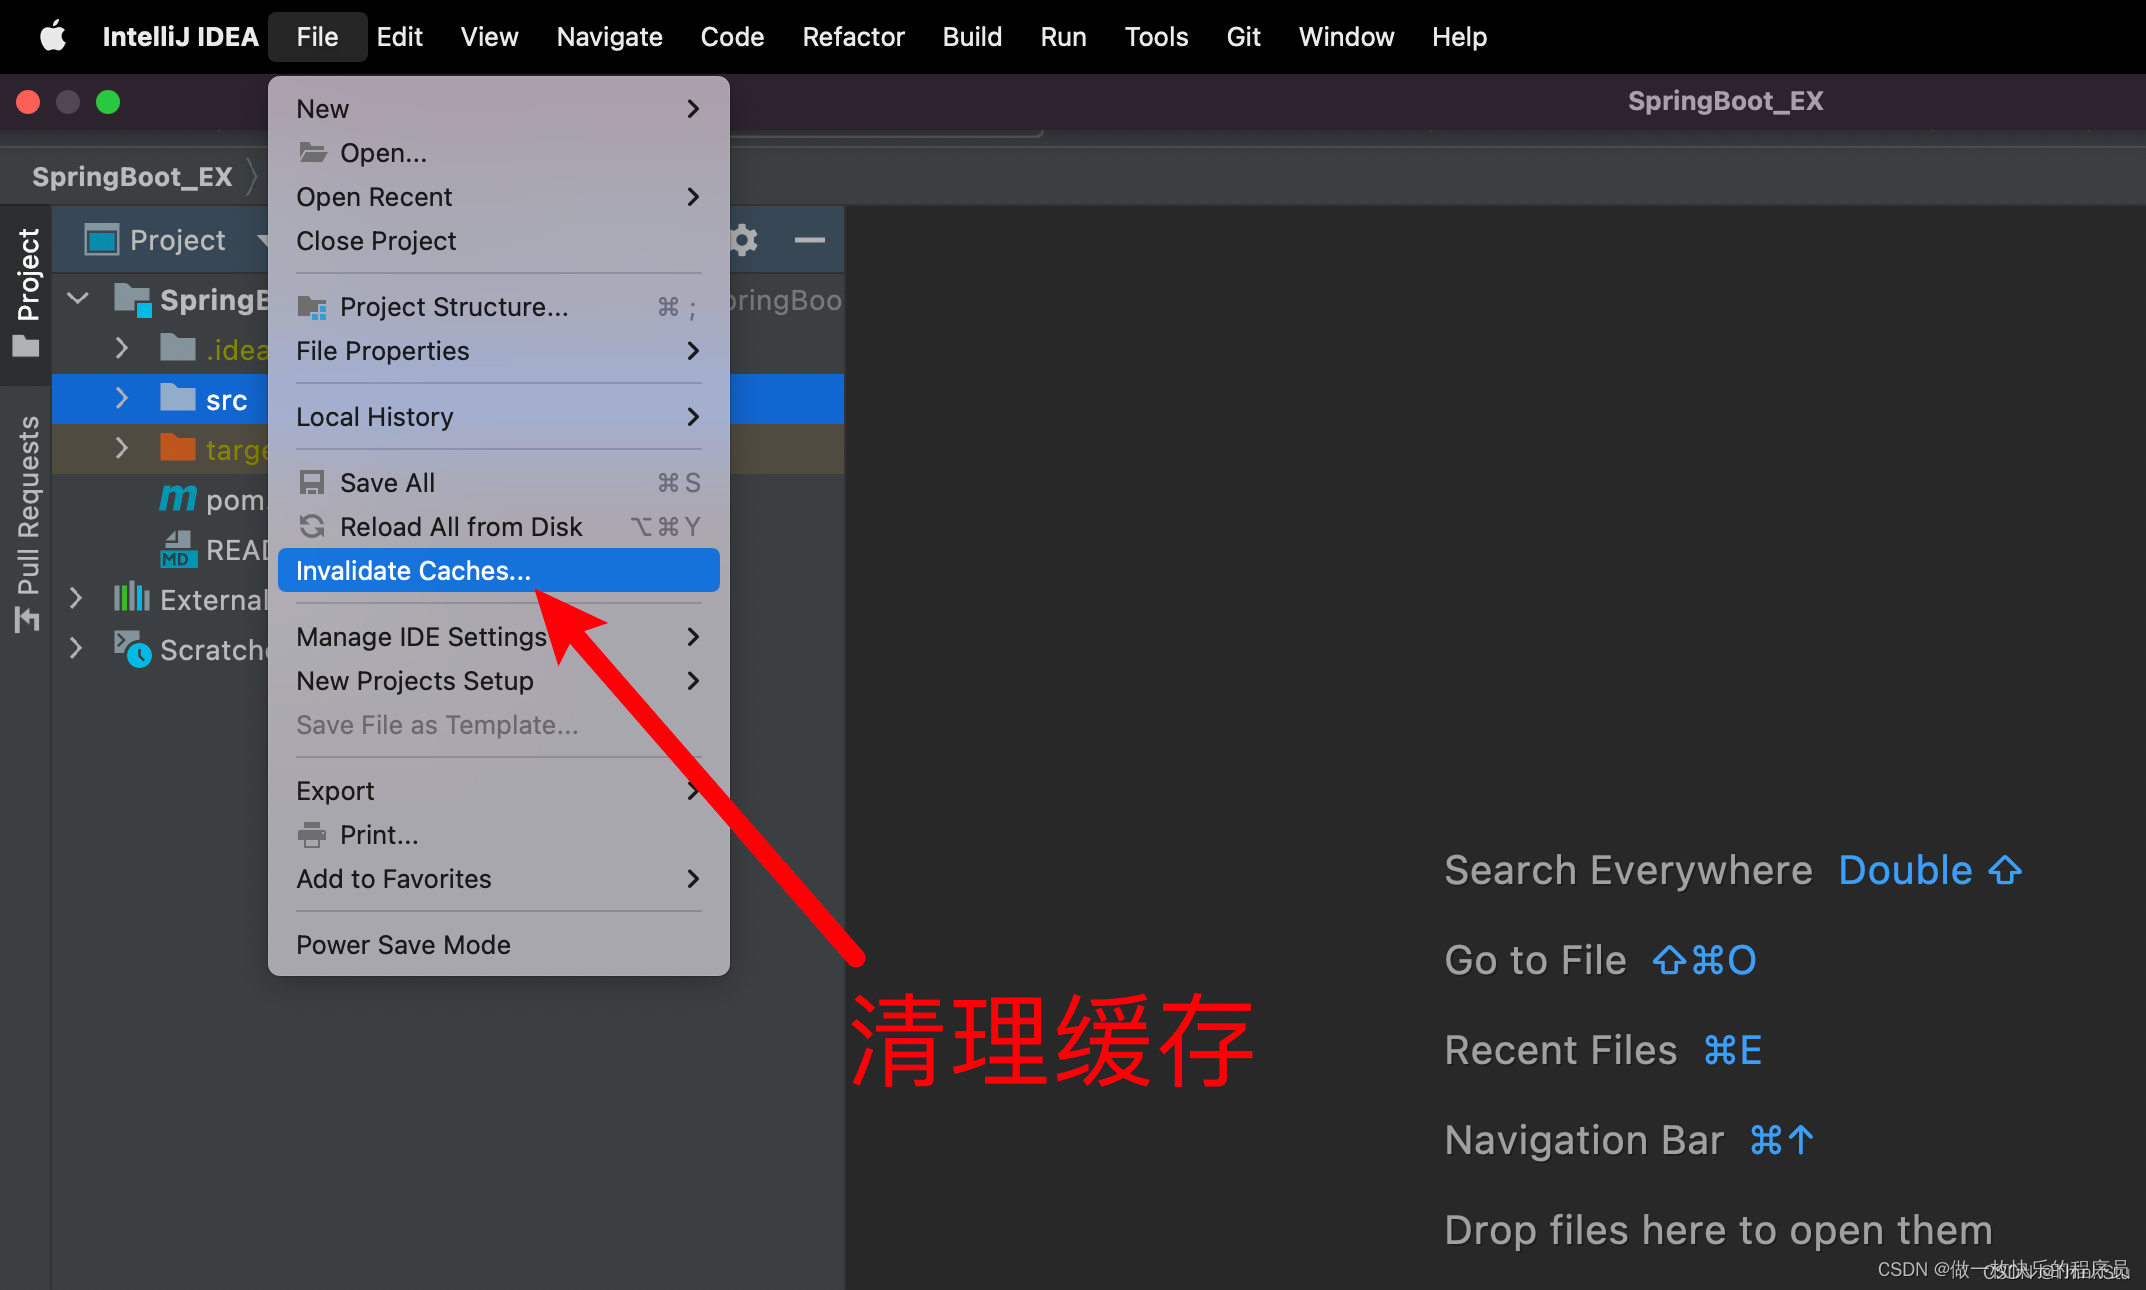Screen dimensions: 2146x1290
Task: Click 'Recent Files' hint text
Action: 1560,1050
